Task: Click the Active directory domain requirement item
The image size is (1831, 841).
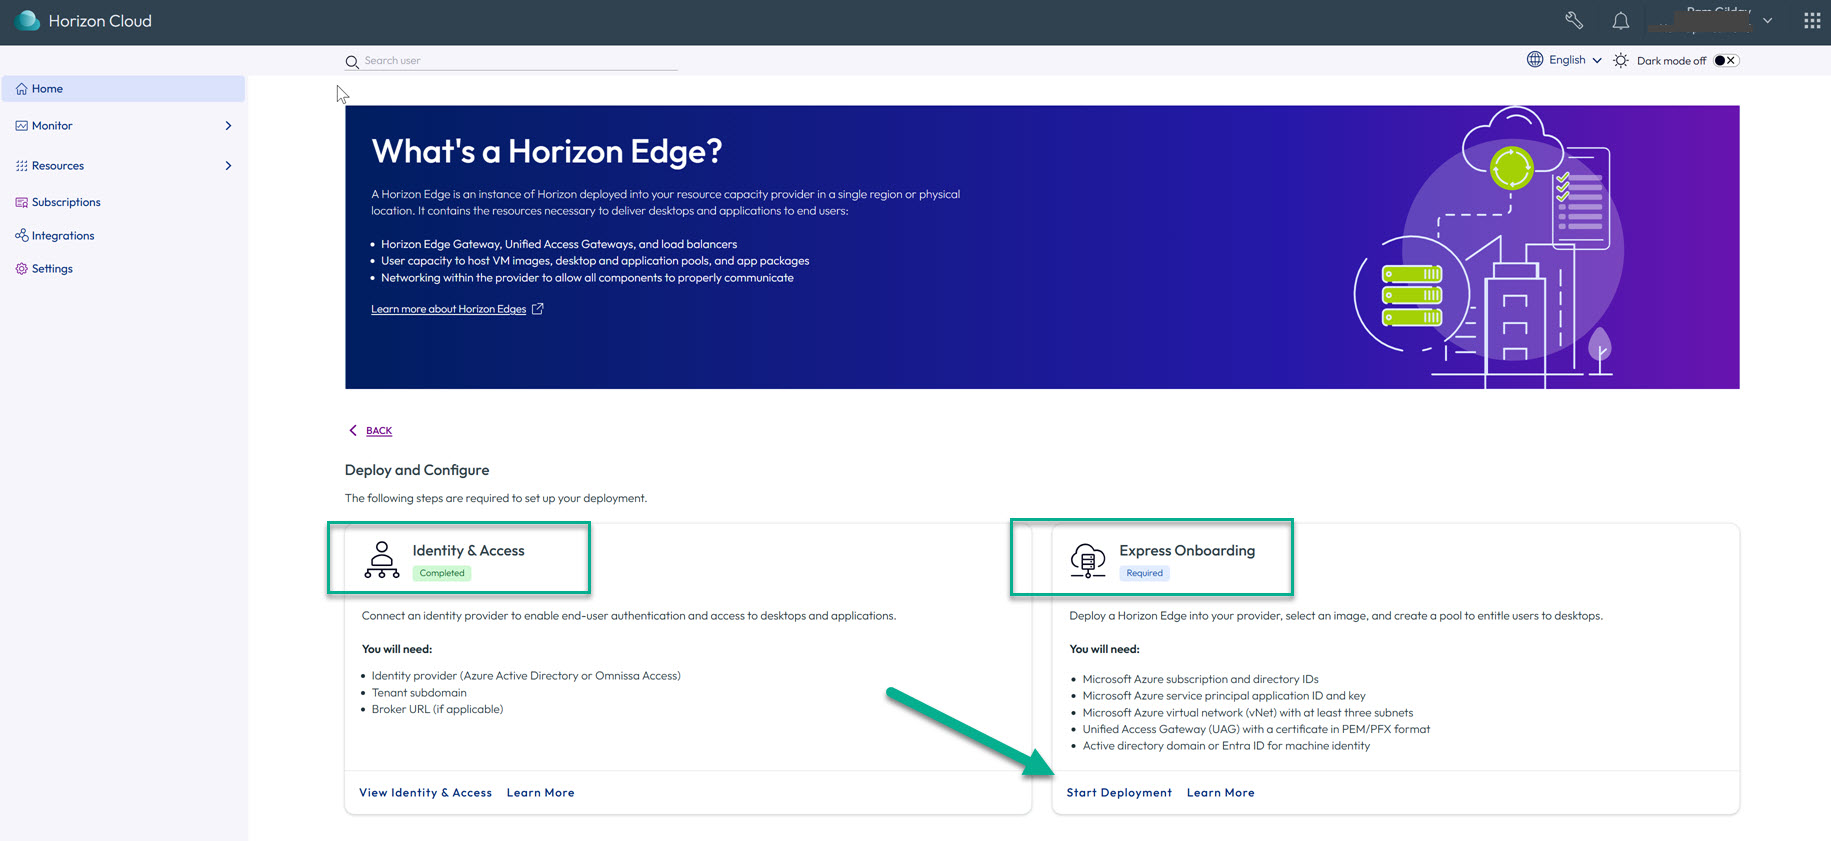Action: pyautogui.click(x=1226, y=746)
